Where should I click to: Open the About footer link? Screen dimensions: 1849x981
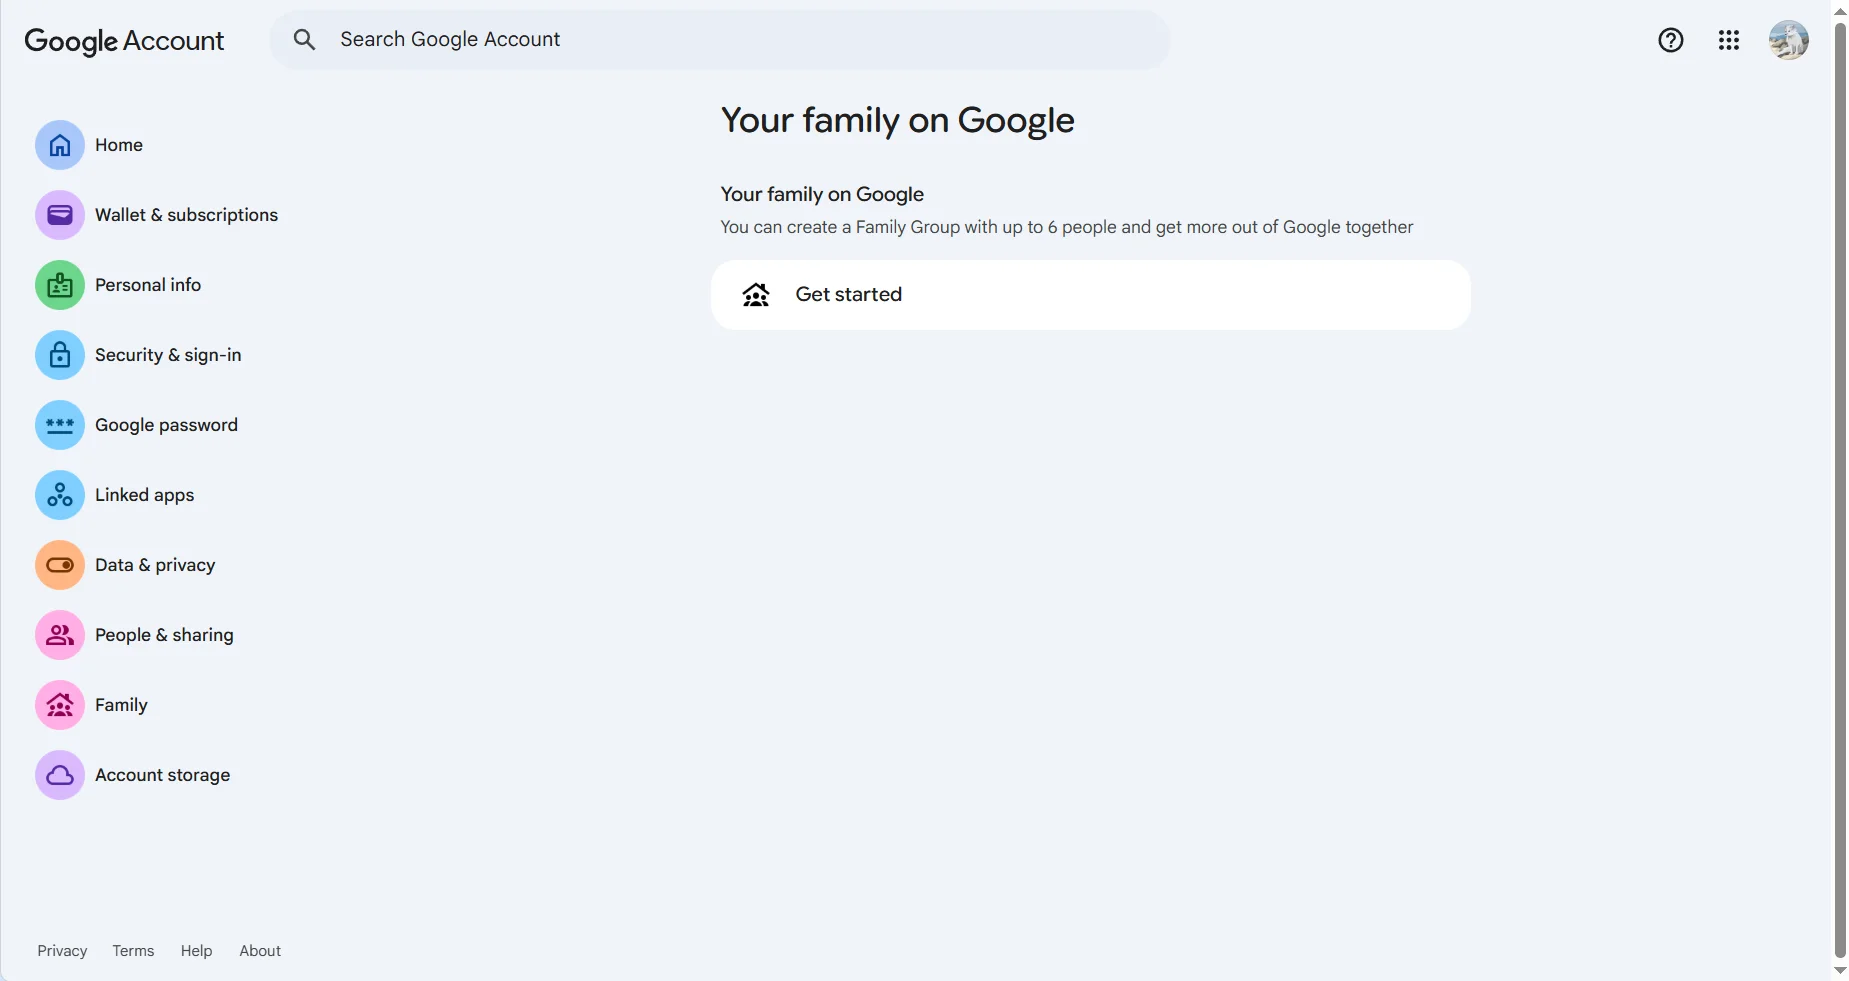(x=260, y=951)
